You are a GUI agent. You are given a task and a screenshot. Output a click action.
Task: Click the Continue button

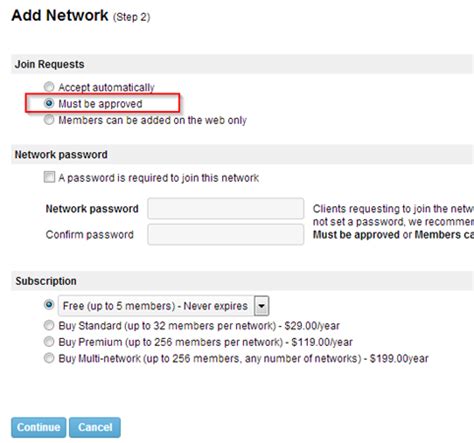(x=39, y=427)
